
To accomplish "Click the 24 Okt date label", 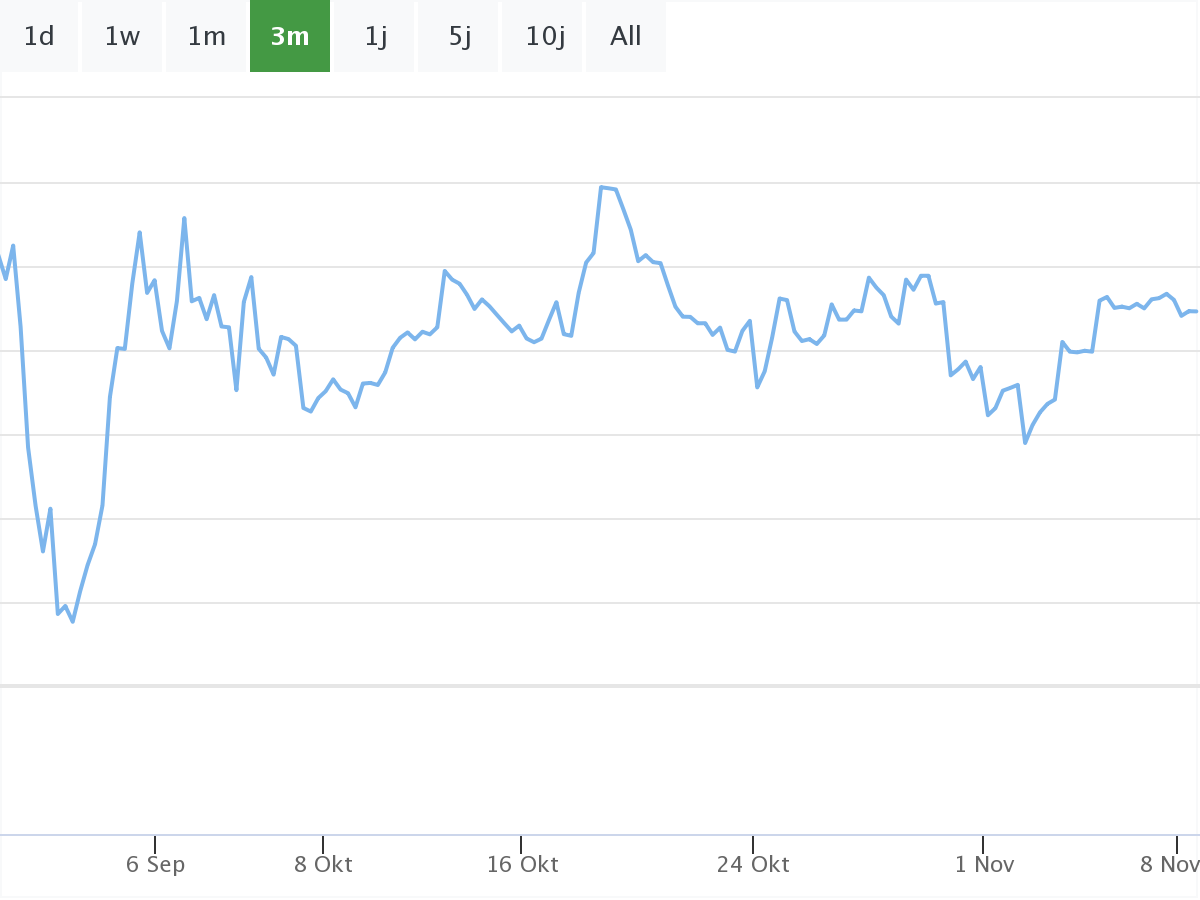I will pyautogui.click(x=753, y=864).
